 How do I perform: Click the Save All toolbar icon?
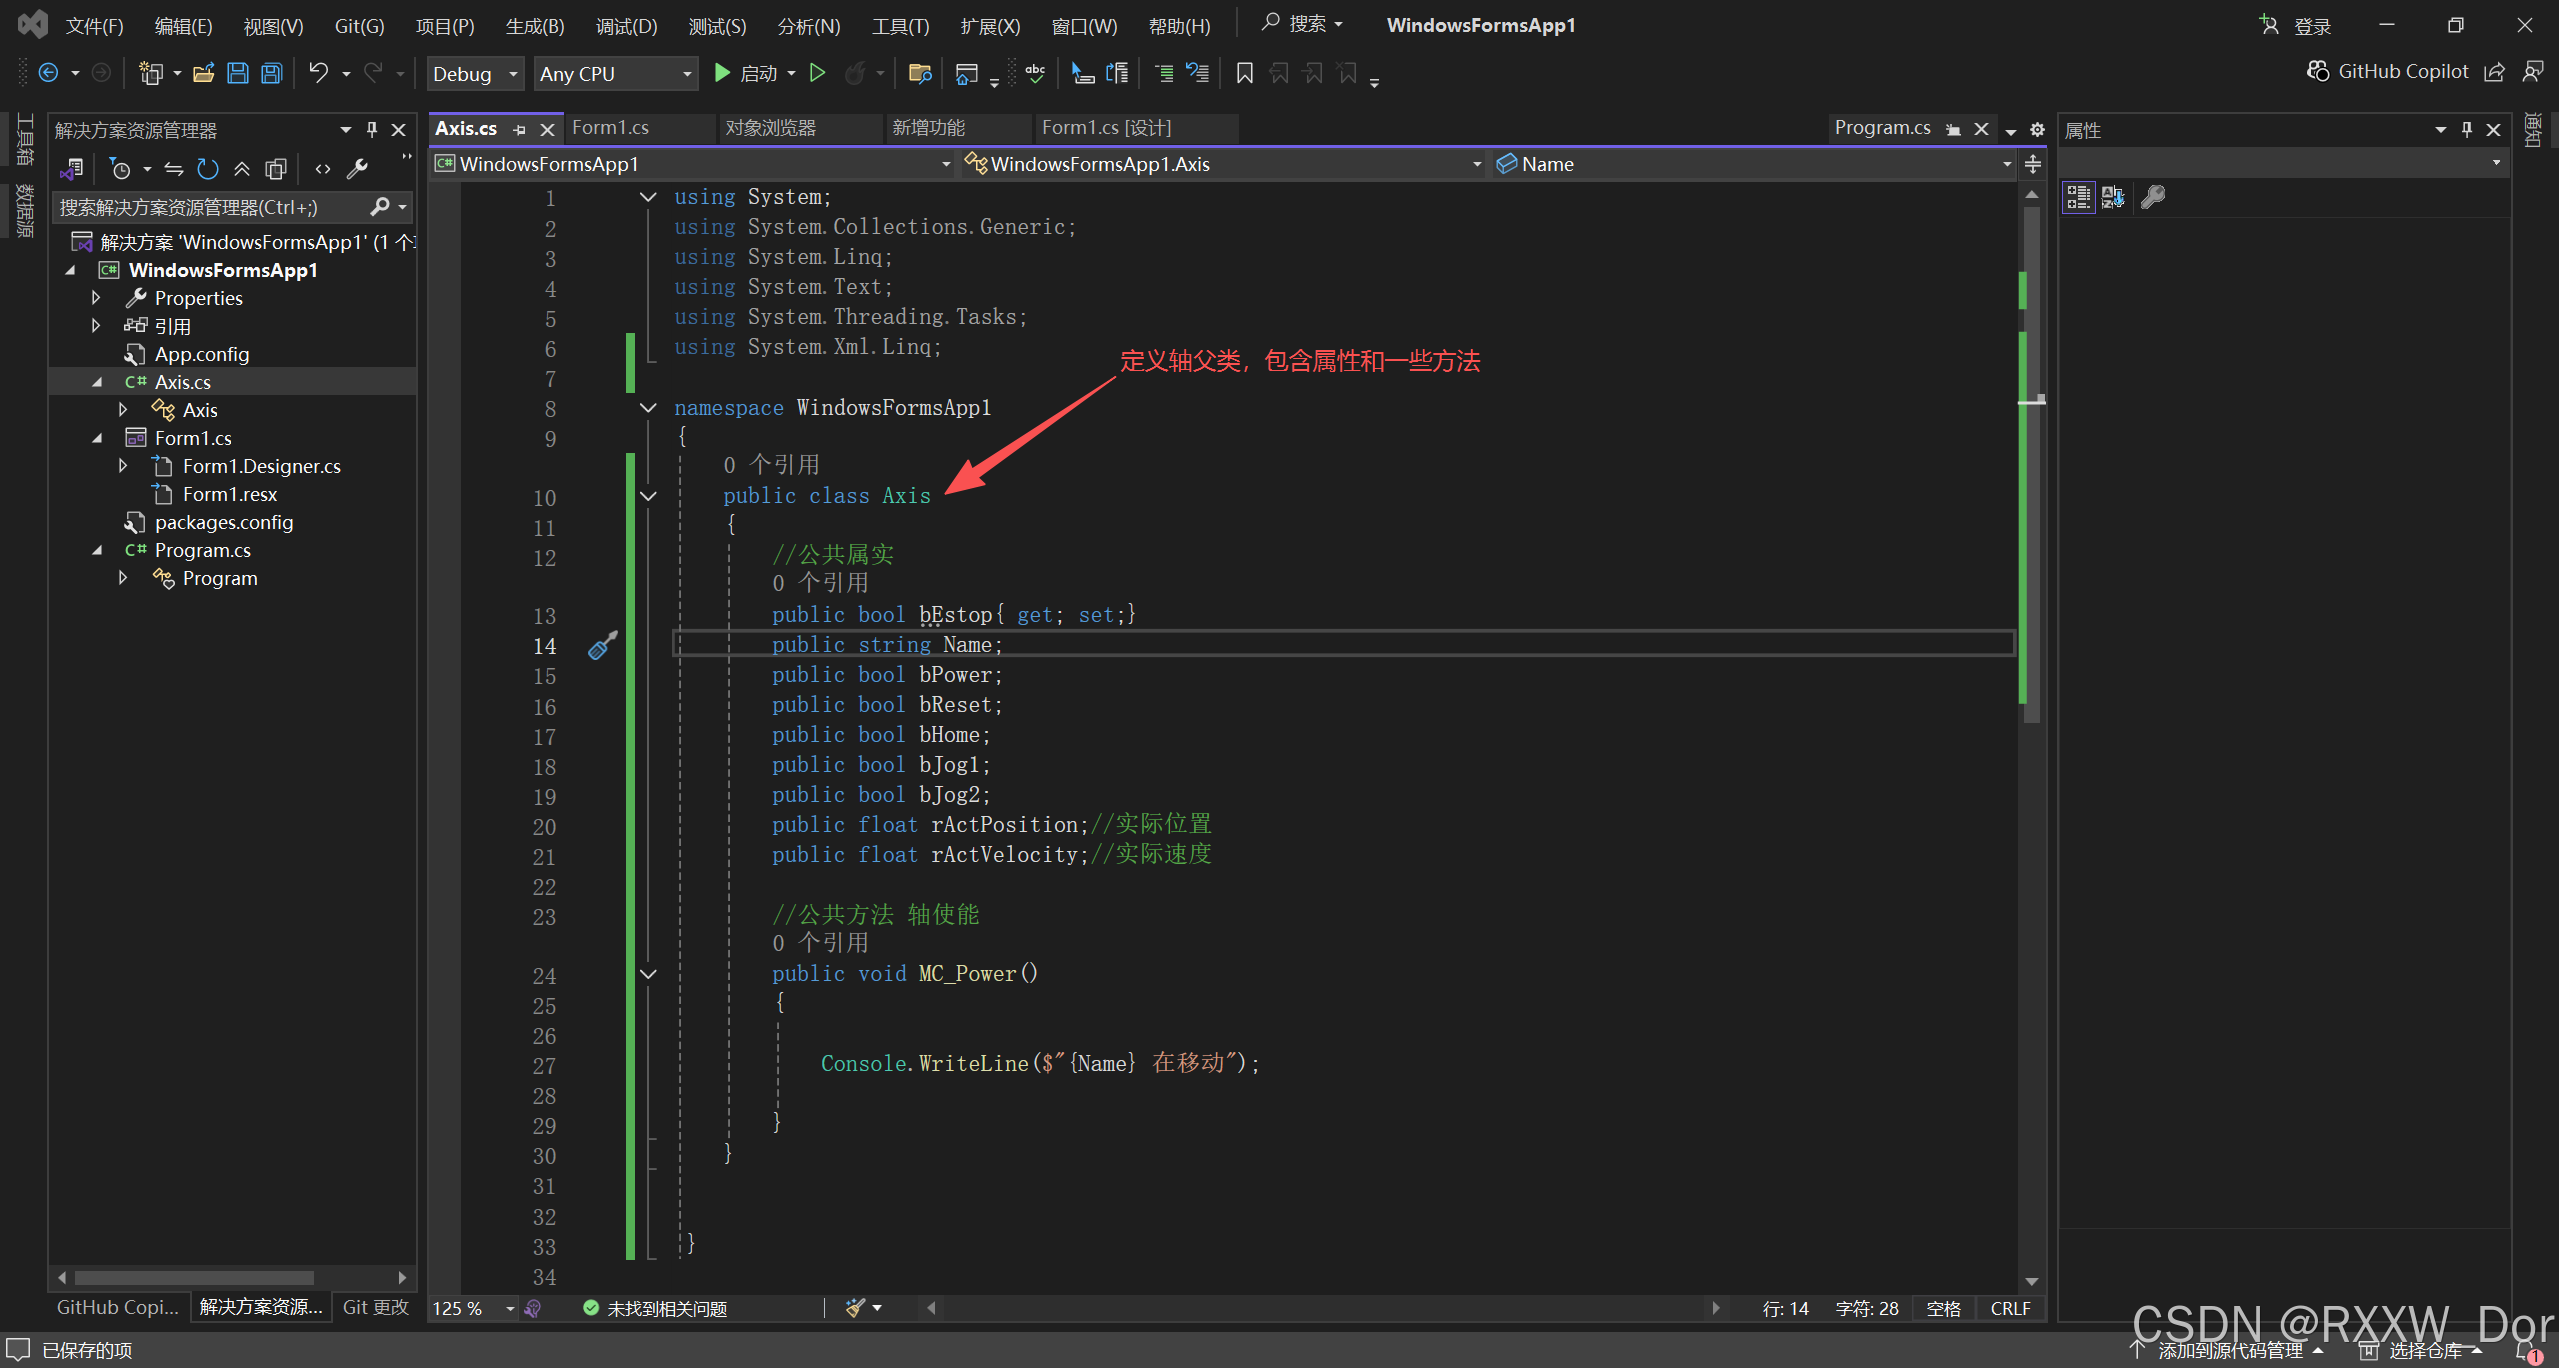pos(272,73)
